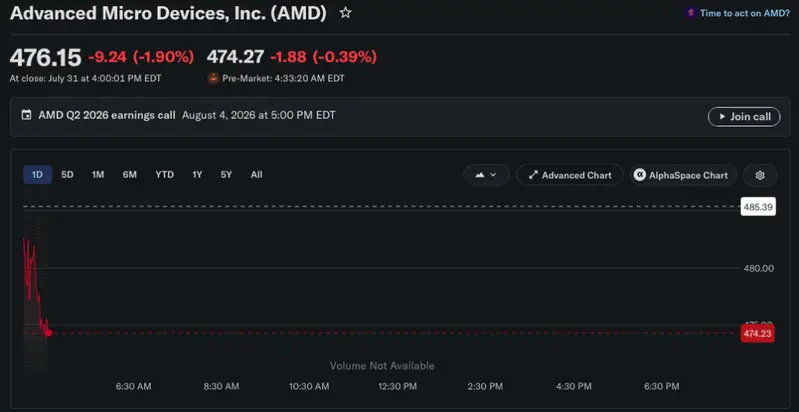Open the Advanced Chart
Screen dimensions: 799x412
(x=570, y=175)
